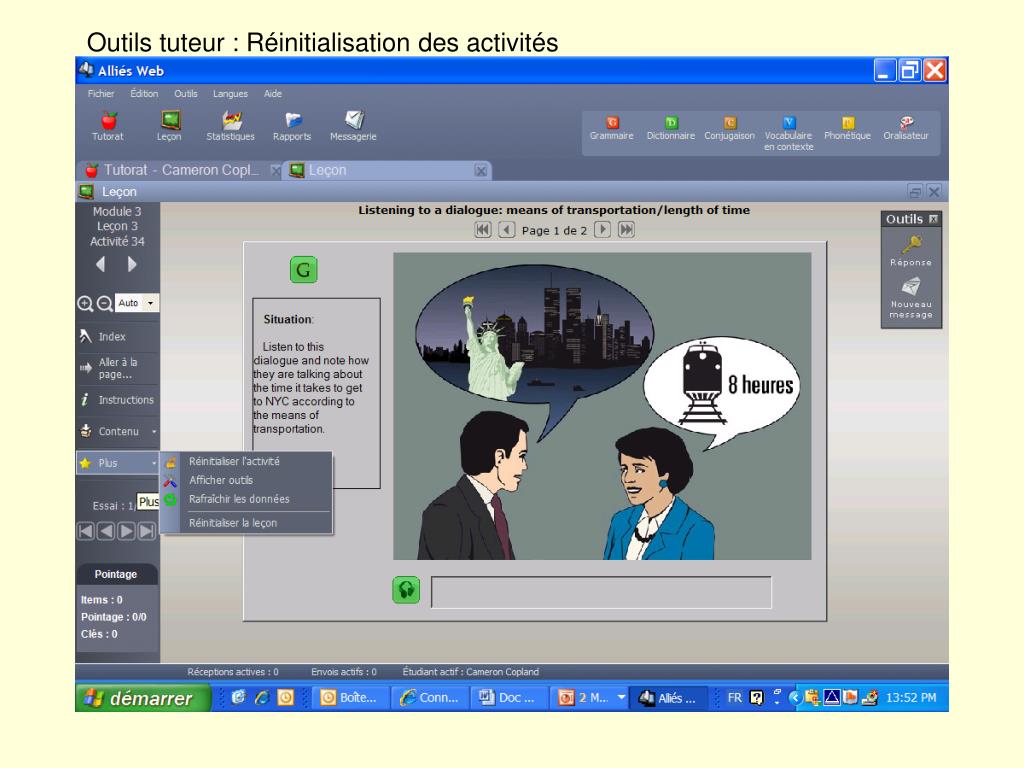Click first-attempt button under Essai
The height and width of the screenshot is (768, 1024).
coord(86,531)
